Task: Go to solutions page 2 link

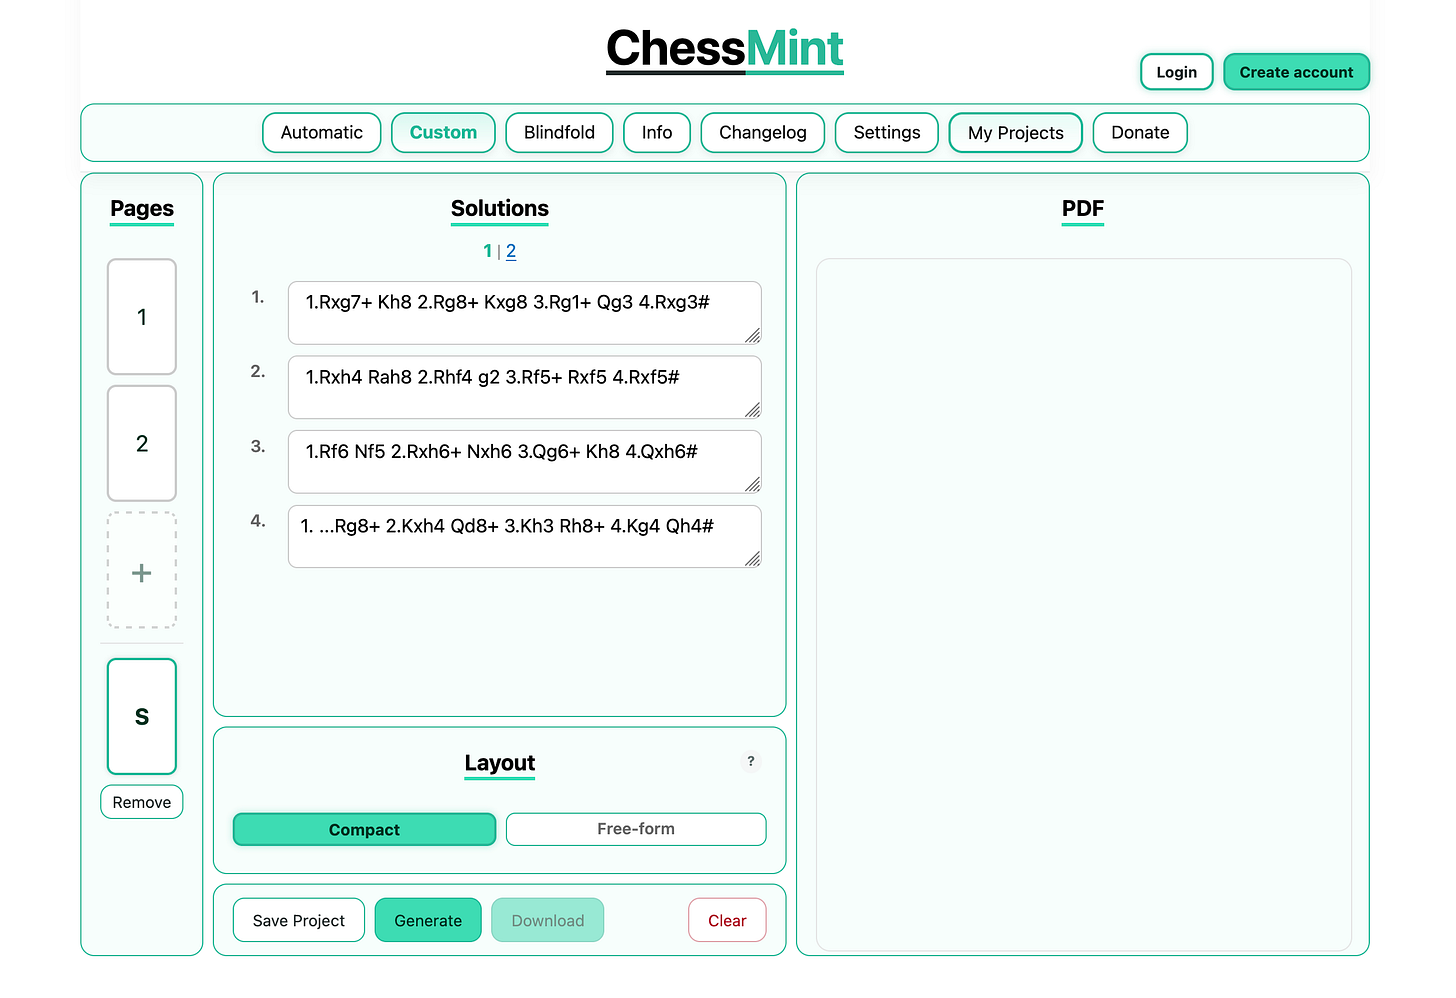Action: 511,251
